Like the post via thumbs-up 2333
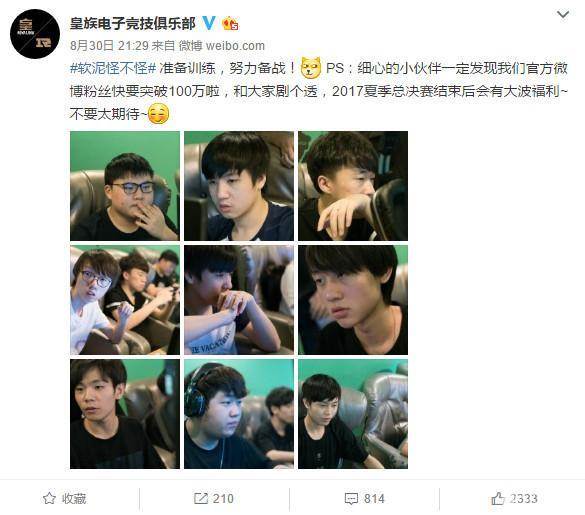This screenshot has width=585, height=515. [514, 498]
